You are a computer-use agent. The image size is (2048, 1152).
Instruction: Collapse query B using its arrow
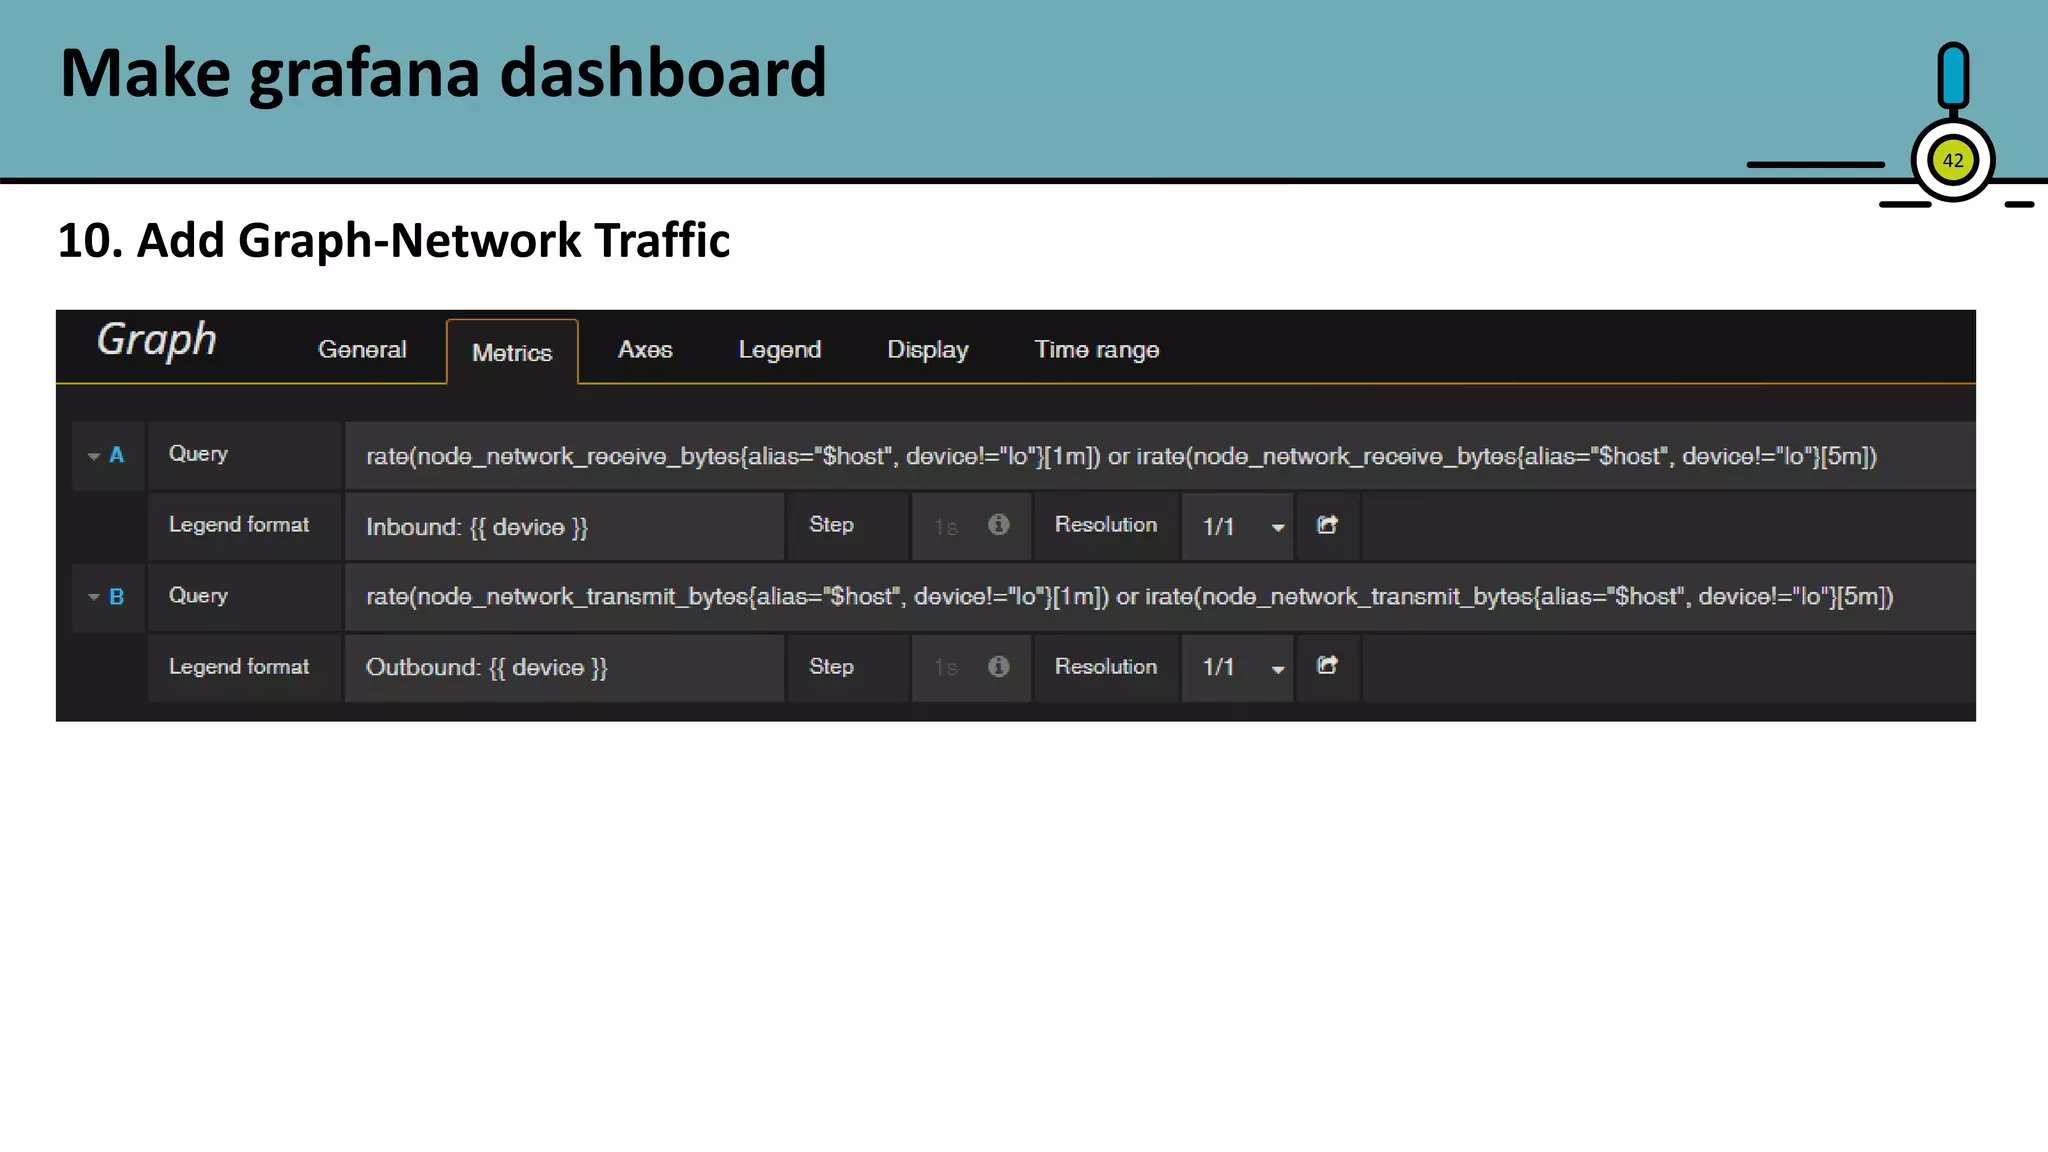click(x=94, y=597)
